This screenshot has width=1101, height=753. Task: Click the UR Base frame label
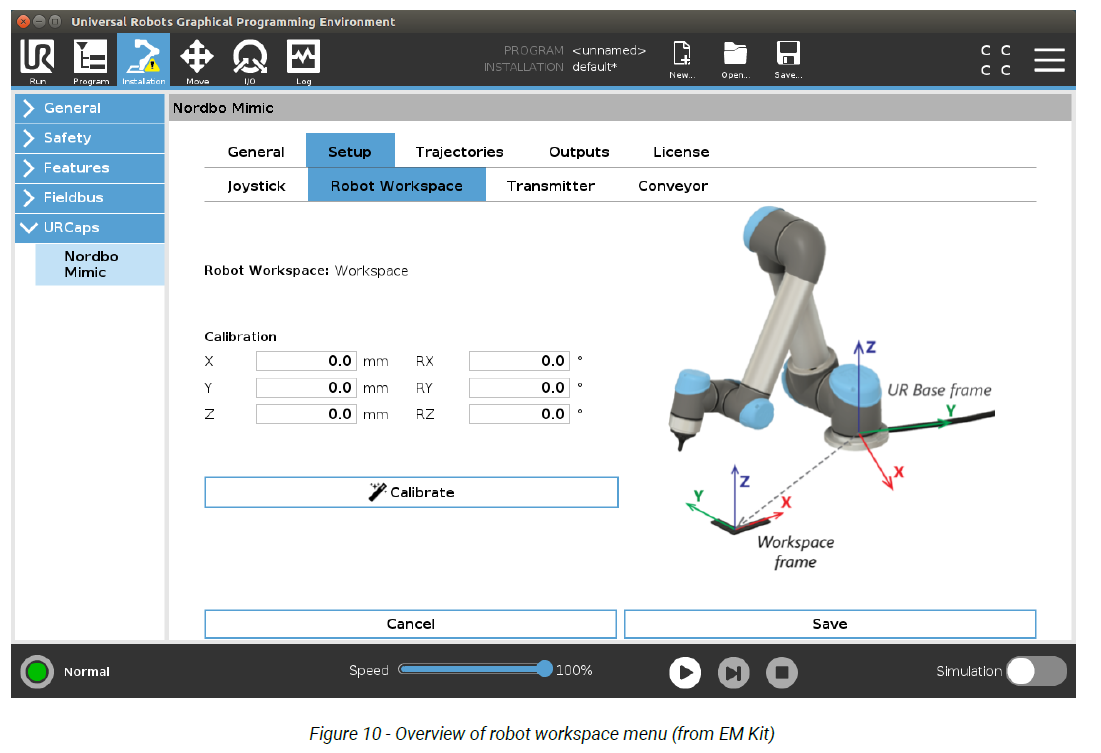[940, 390]
